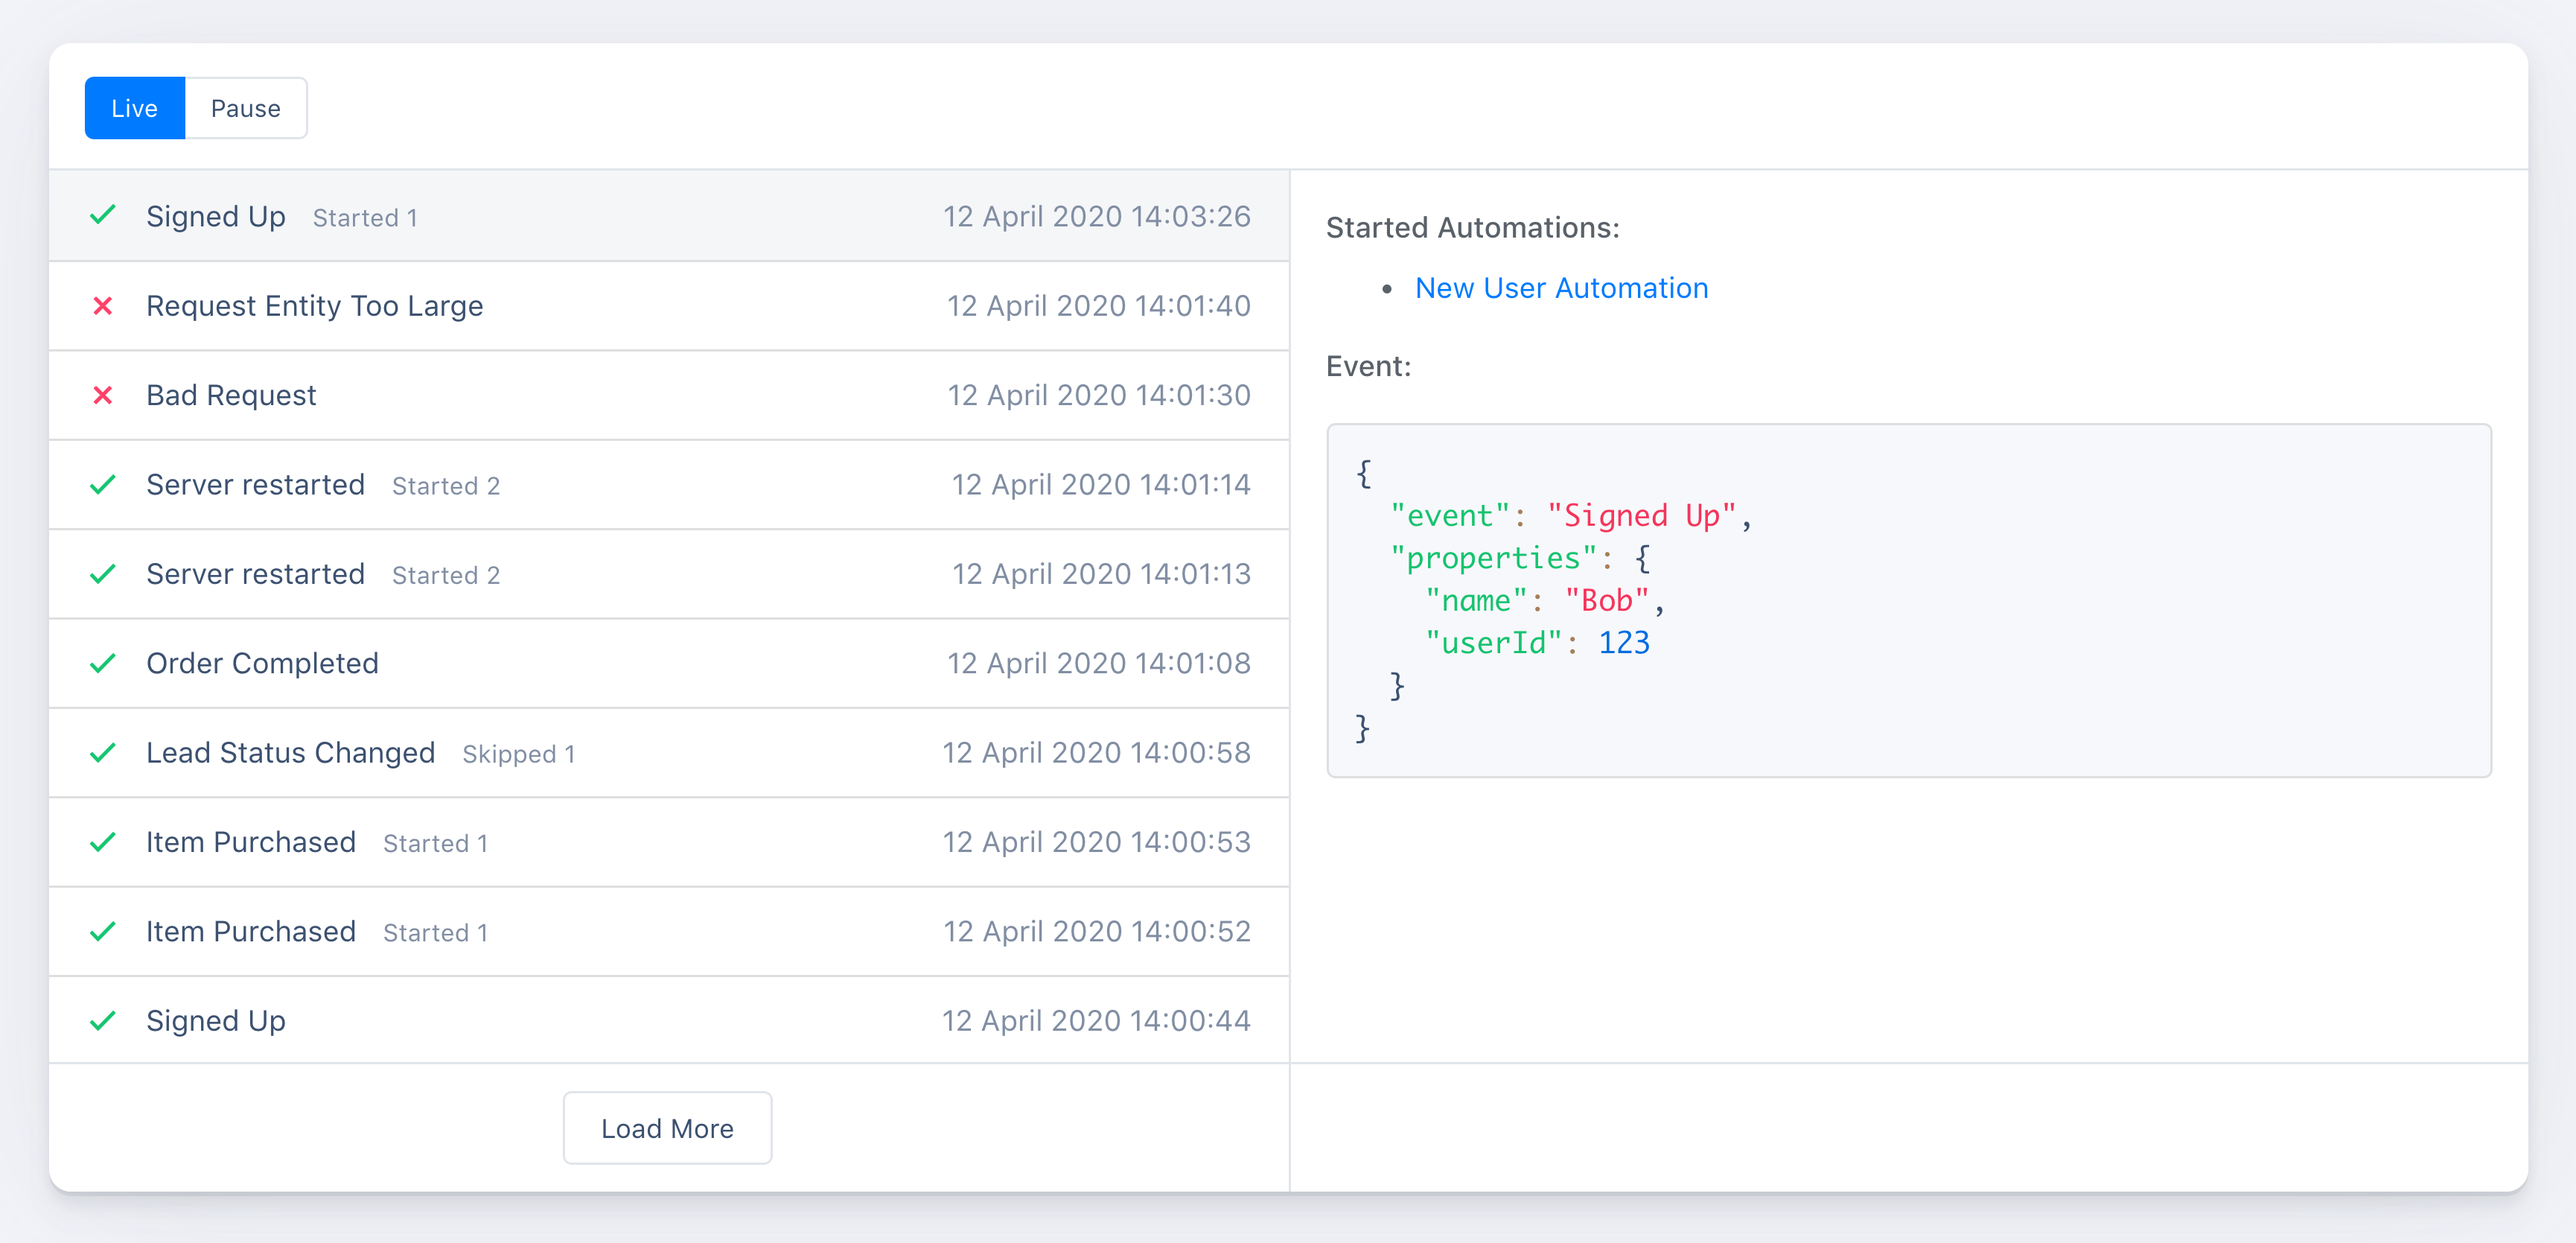Switch to Live mode
This screenshot has height=1243, width=2576.
pyautogui.click(x=135, y=108)
